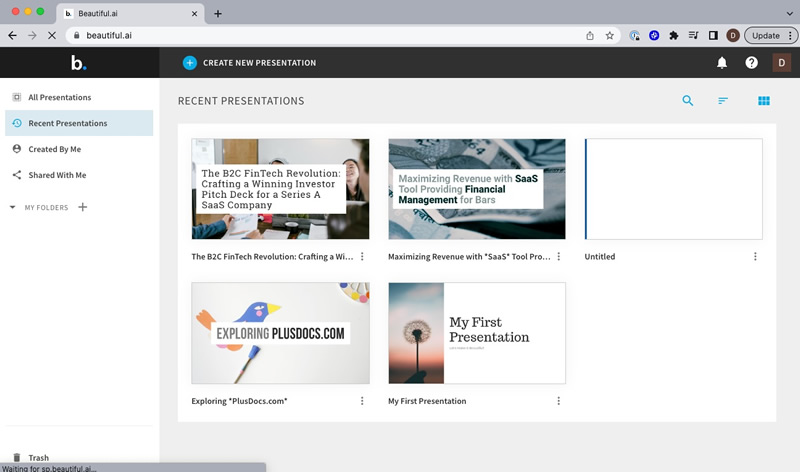800x472 pixels.
Task: Select Created By Me in sidebar
Action: [x=79, y=149]
